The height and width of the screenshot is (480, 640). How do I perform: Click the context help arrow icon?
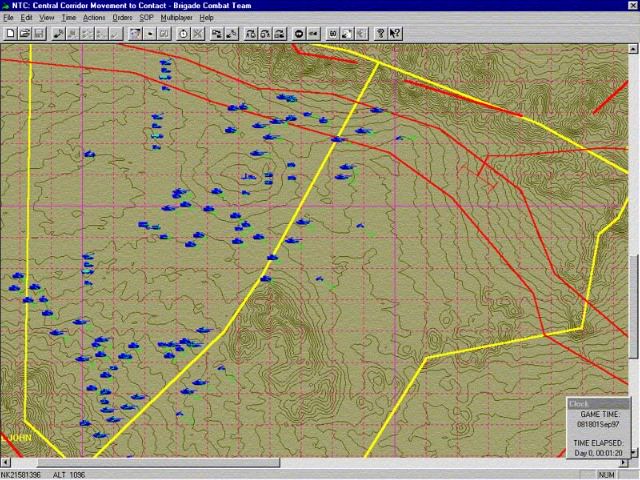pos(395,33)
